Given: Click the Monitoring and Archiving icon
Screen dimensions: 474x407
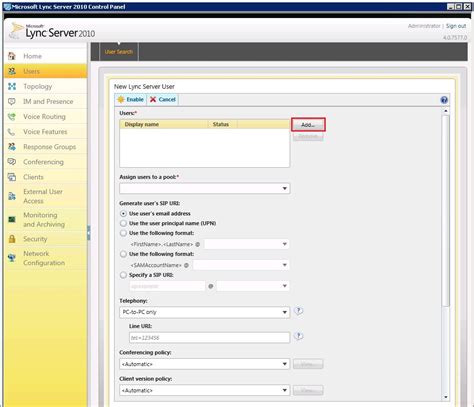Looking at the screenshot, I should (12, 219).
